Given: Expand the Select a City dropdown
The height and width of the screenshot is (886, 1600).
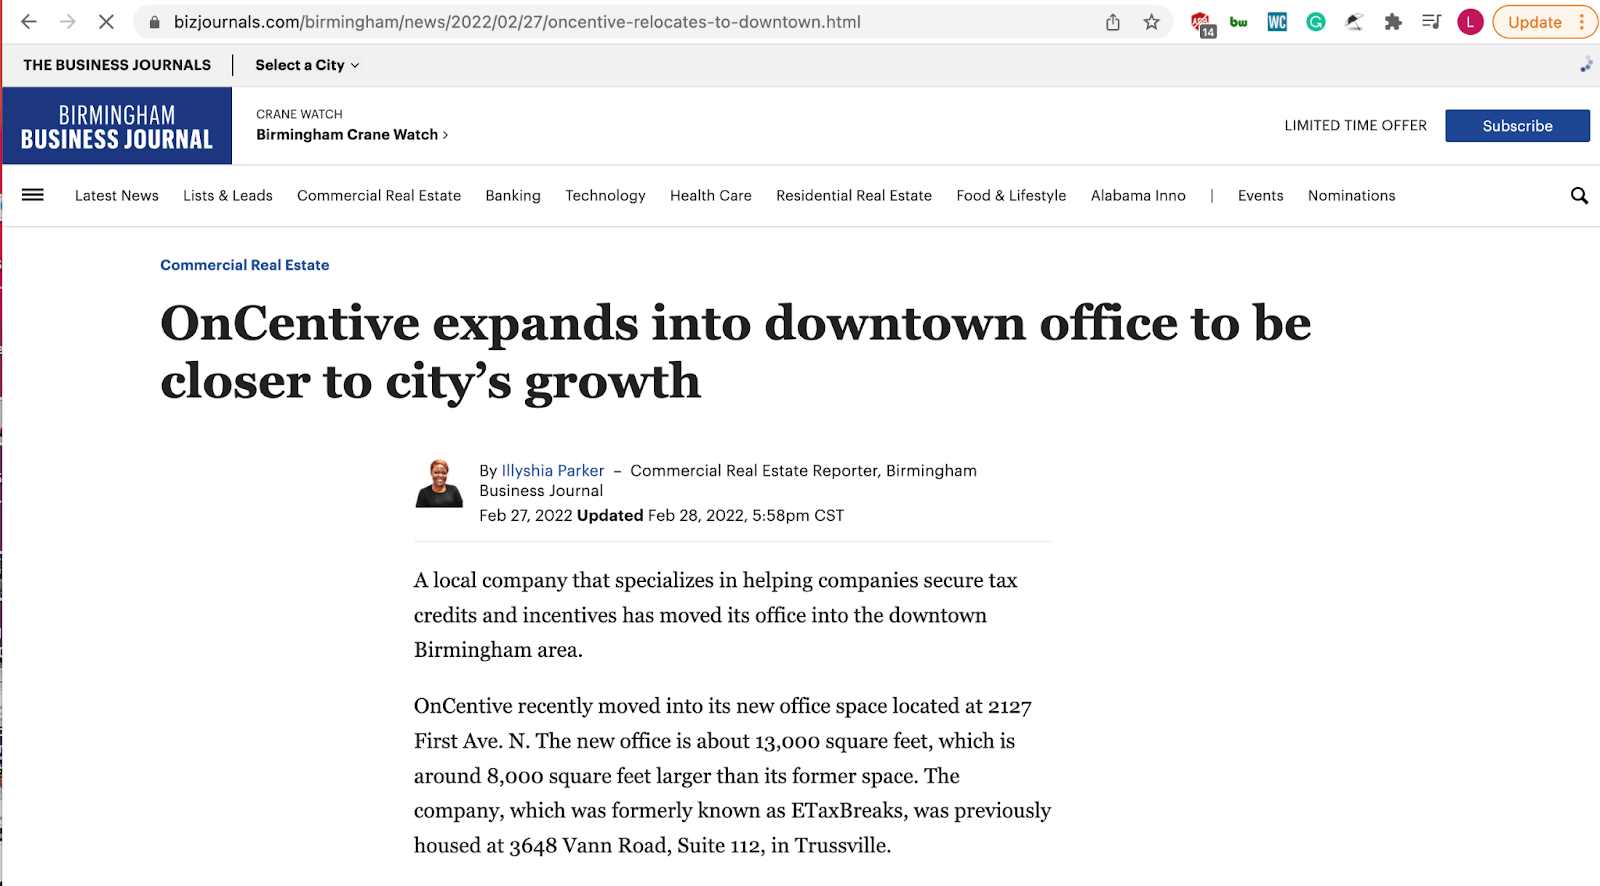Looking at the screenshot, I should pyautogui.click(x=307, y=65).
